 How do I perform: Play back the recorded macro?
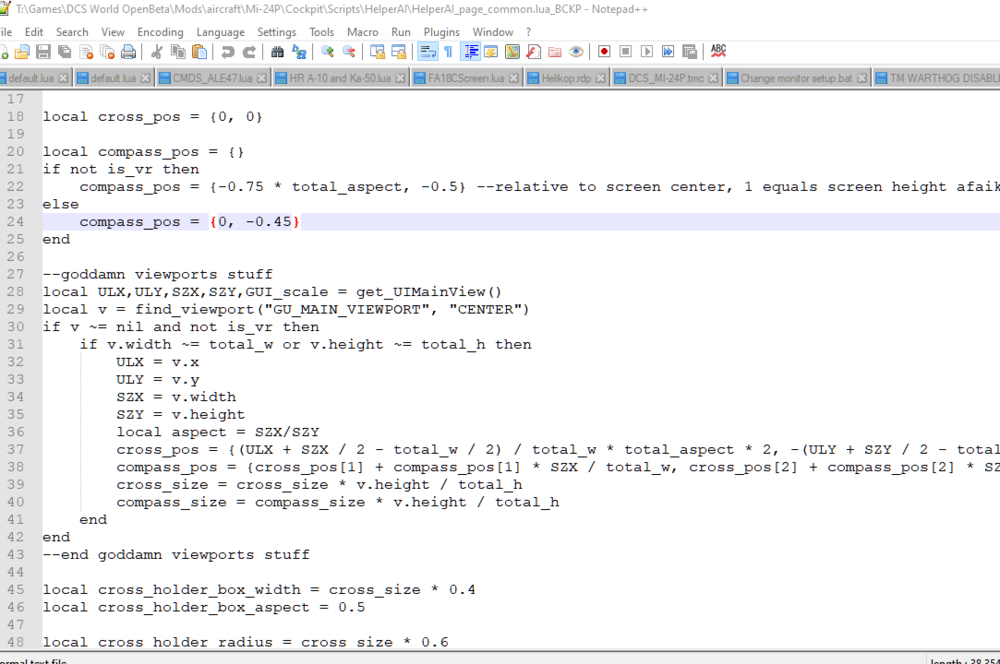(647, 52)
